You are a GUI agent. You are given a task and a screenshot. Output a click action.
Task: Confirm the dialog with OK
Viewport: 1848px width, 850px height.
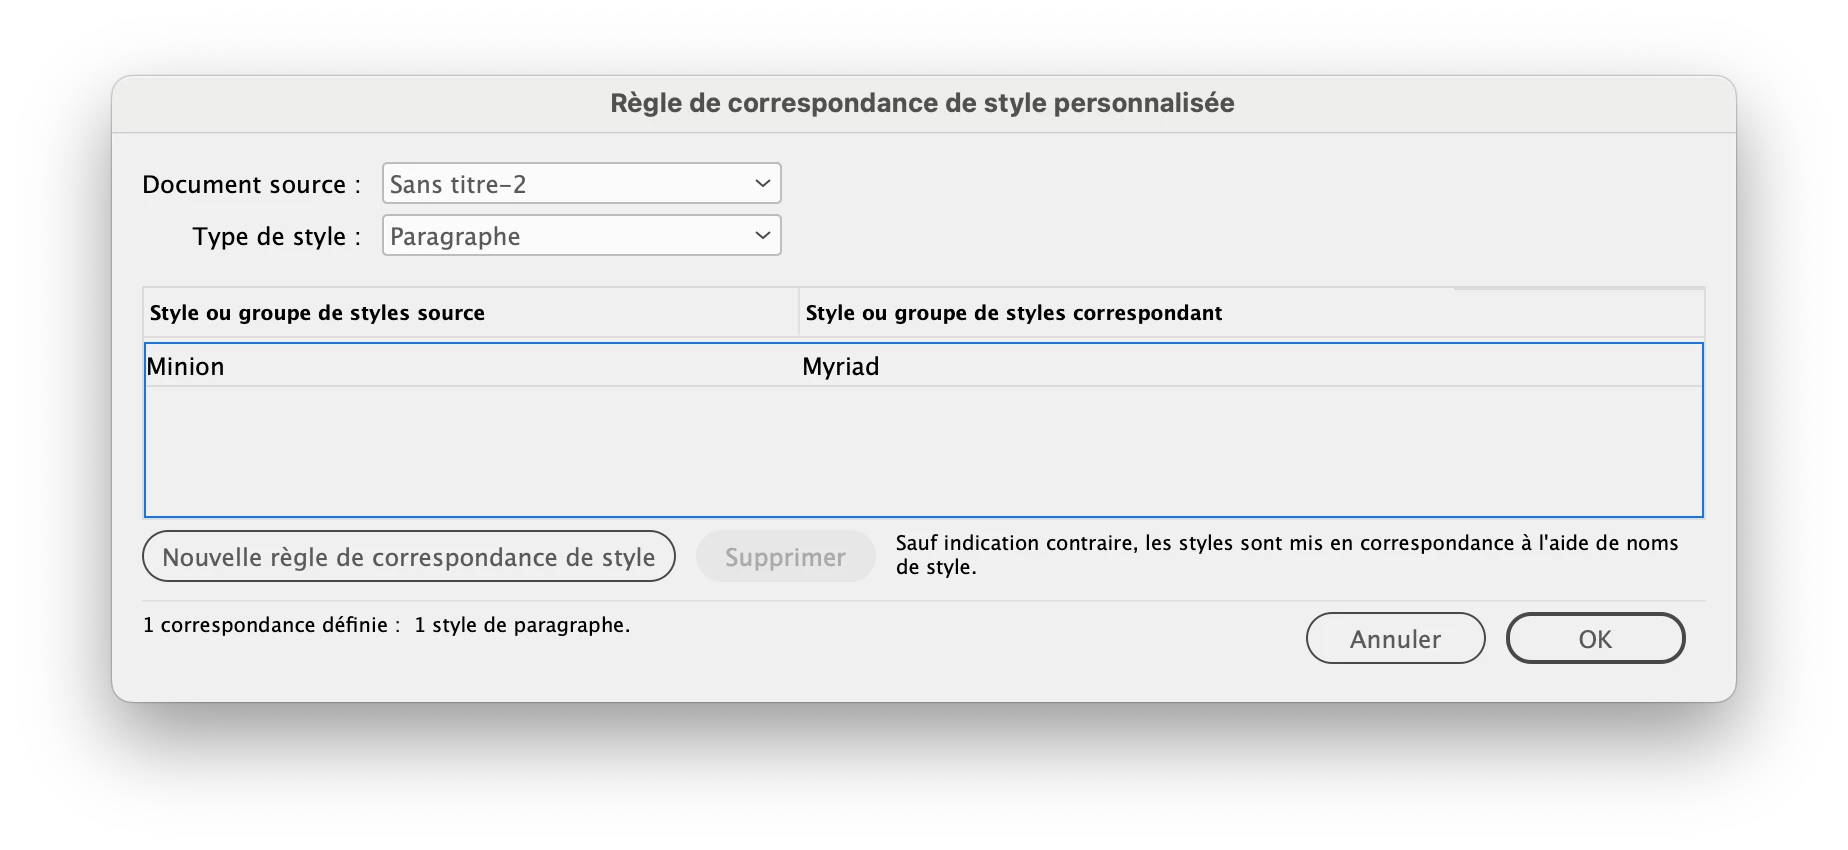pyautogui.click(x=1595, y=639)
